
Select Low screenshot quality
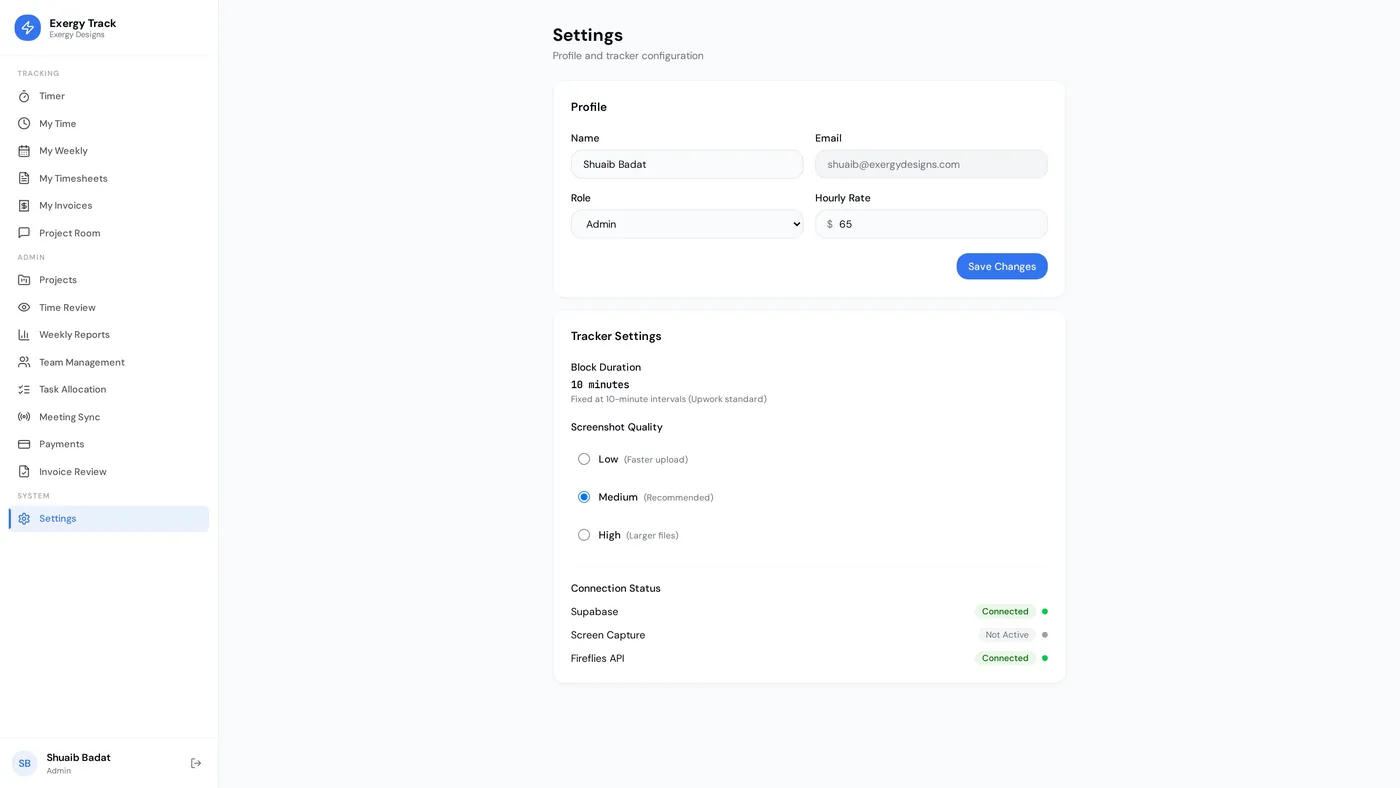tap(584, 459)
